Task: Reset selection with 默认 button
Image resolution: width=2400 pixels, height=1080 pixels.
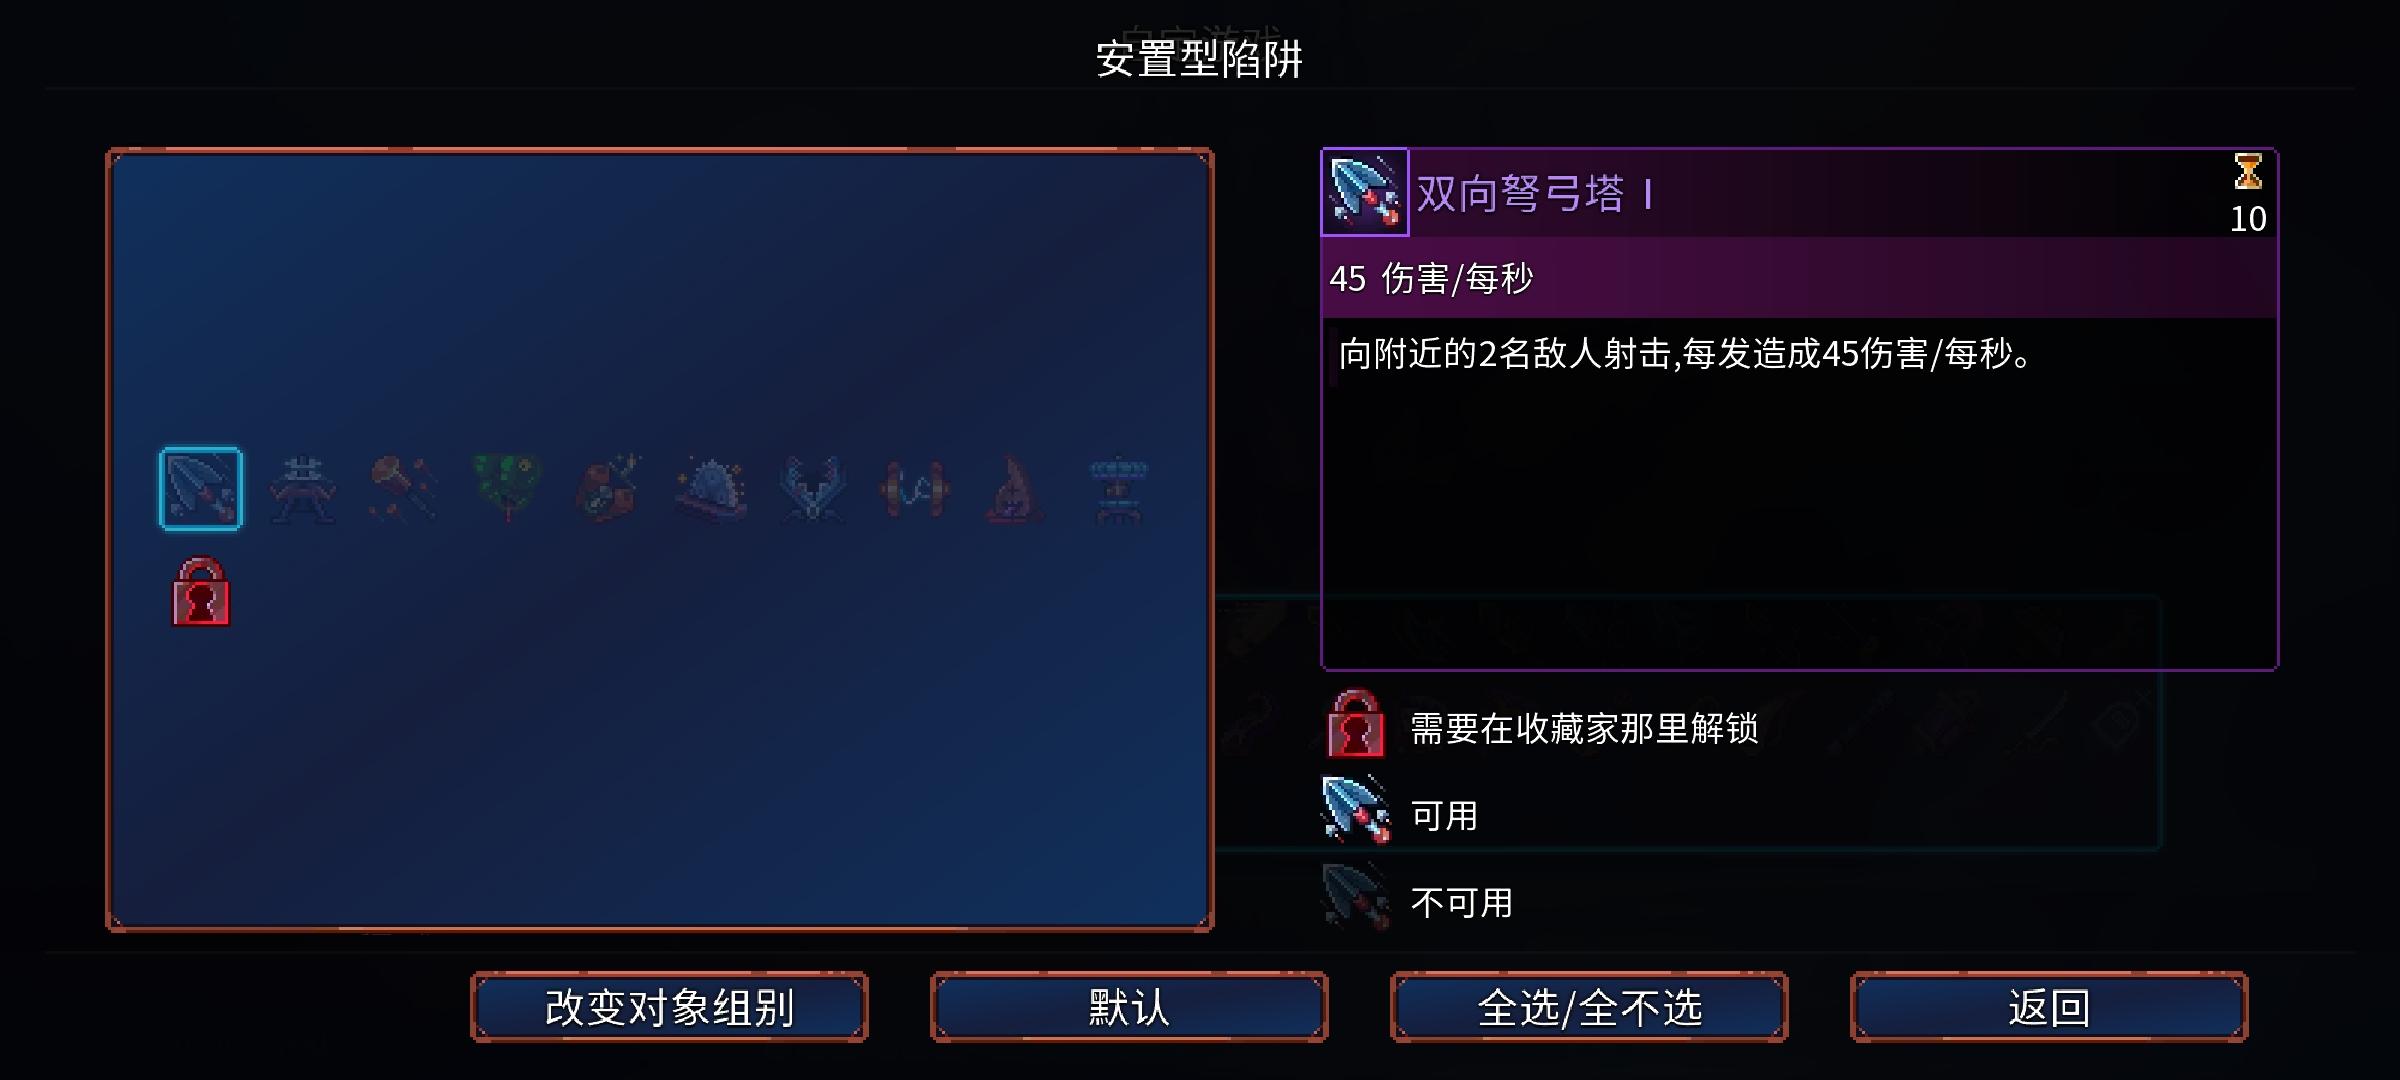Action: point(1129,1007)
